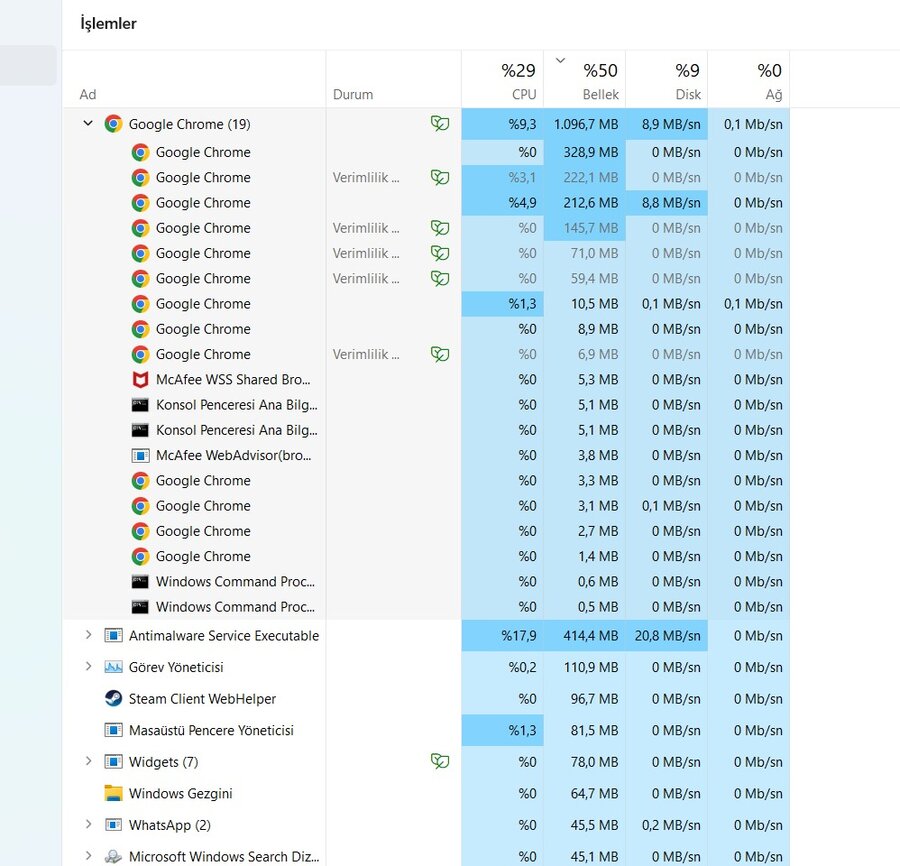Image resolution: width=900 pixels, height=866 pixels.
Task: Click the Microsoft Windows Search process icon
Action: pos(113,856)
